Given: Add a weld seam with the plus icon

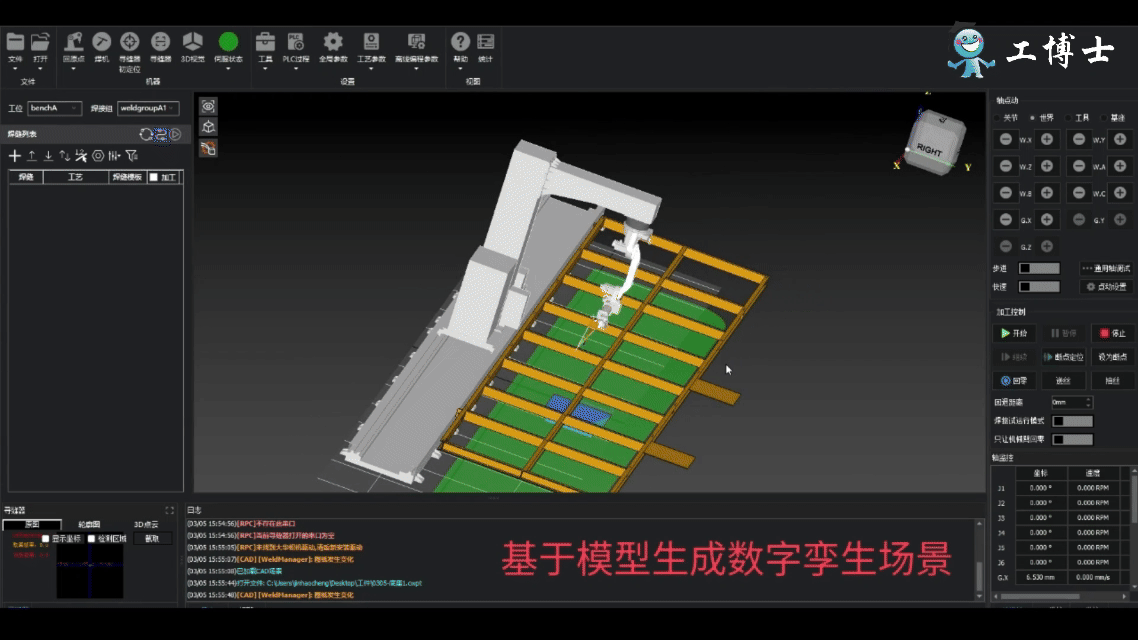Looking at the screenshot, I should pos(14,156).
